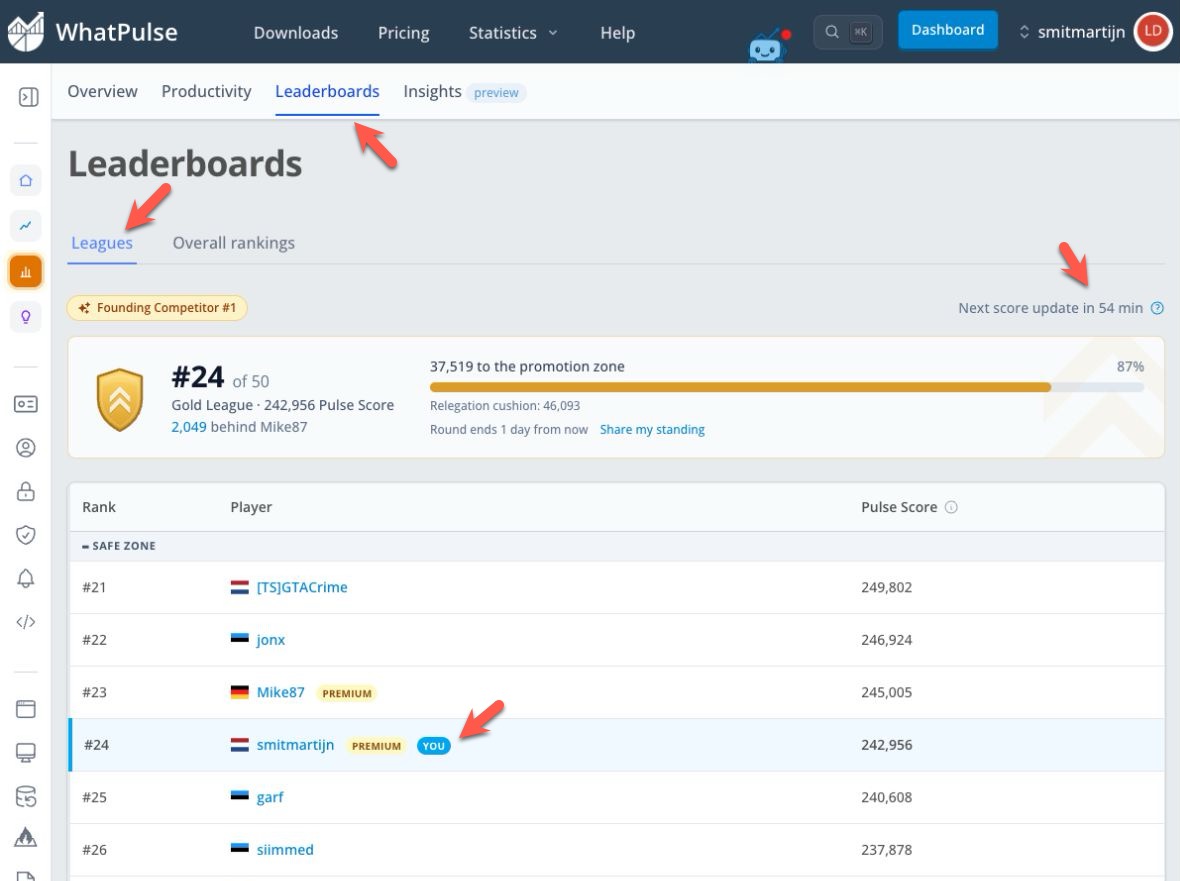Viewport: 1180px width, 881px height.
Task: Open siimmed player profile
Action: click(x=284, y=849)
